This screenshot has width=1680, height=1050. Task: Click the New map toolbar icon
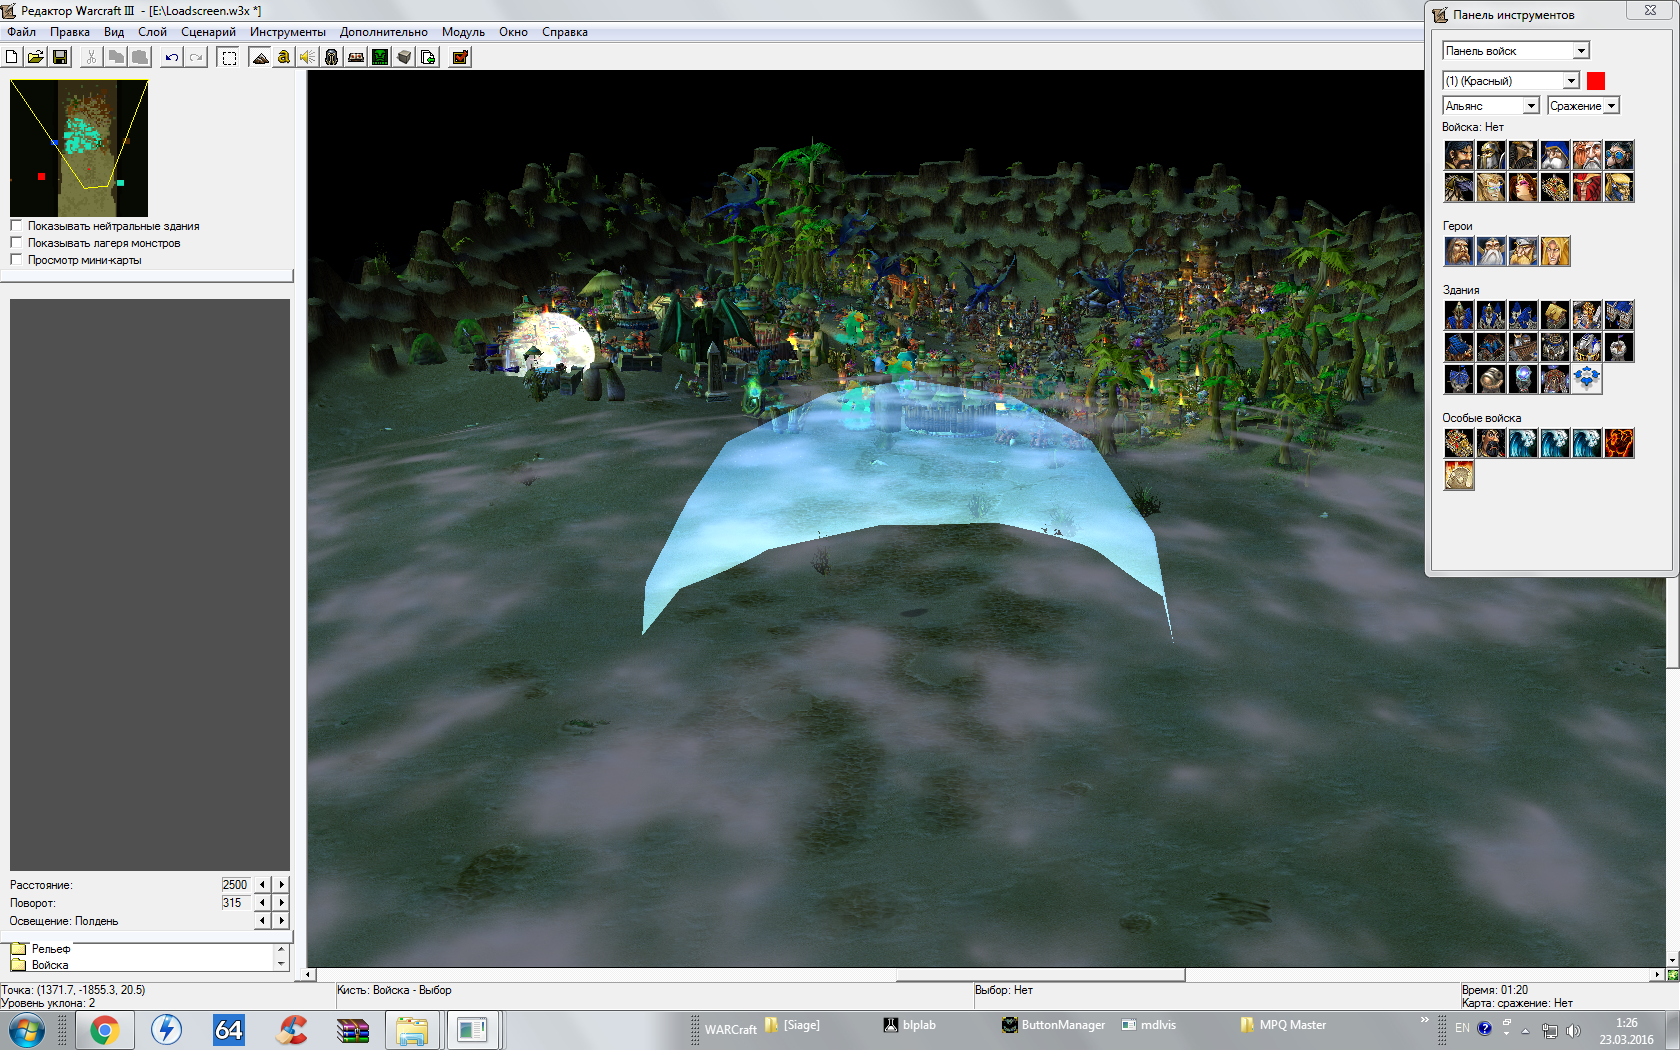[x=12, y=57]
